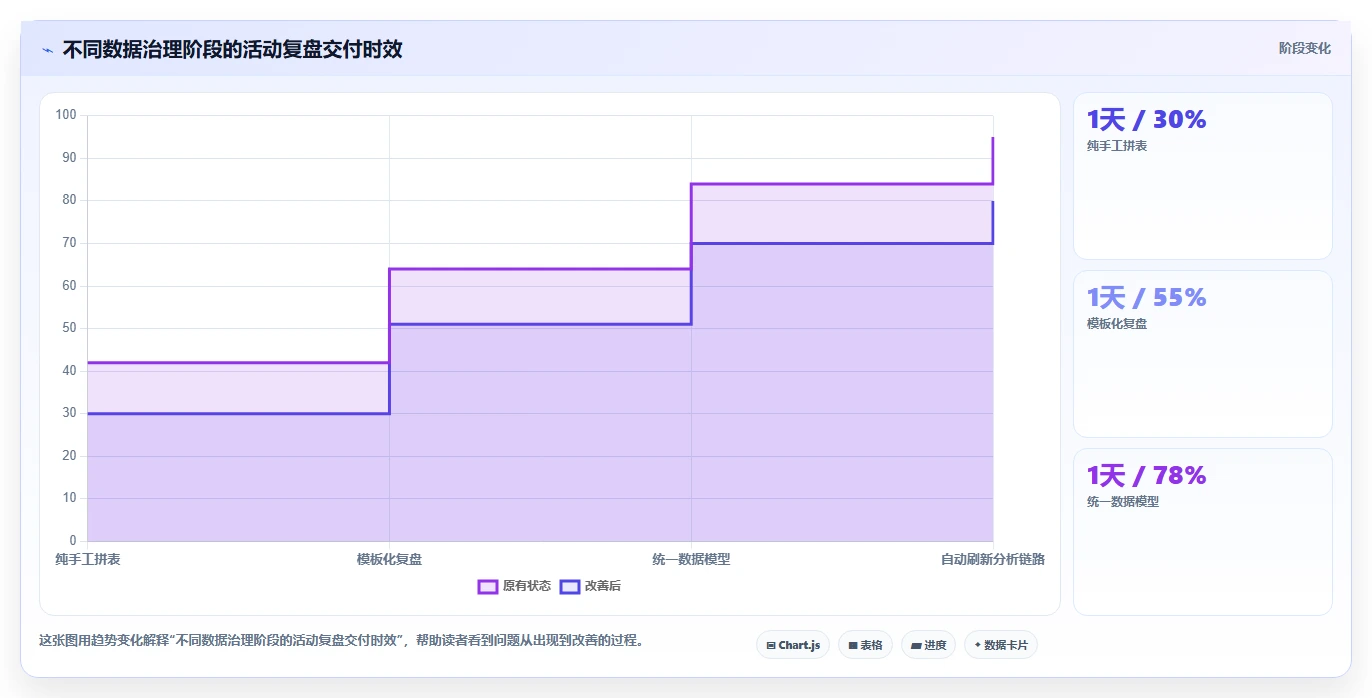The image size is (1372, 698).
Task: Click the 改善后 indigo legend swatch
Action: [570, 586]
